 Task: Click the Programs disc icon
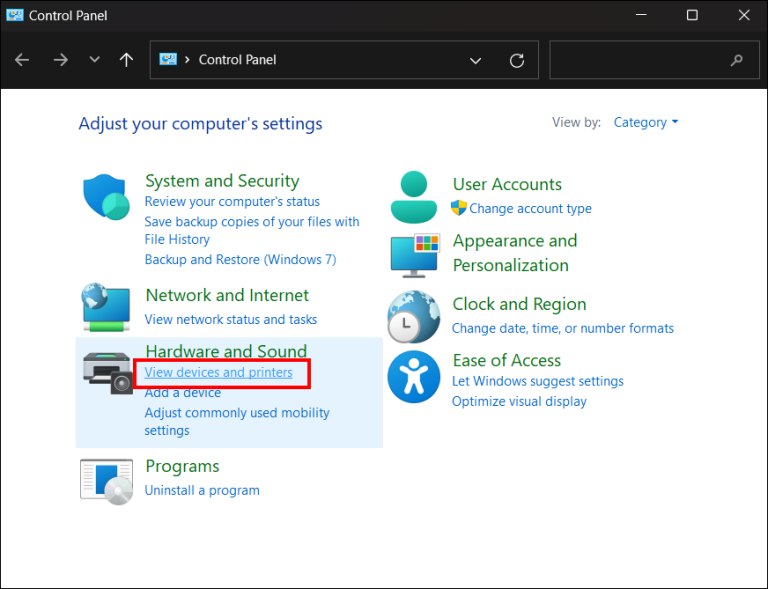[x=106, y=480]
